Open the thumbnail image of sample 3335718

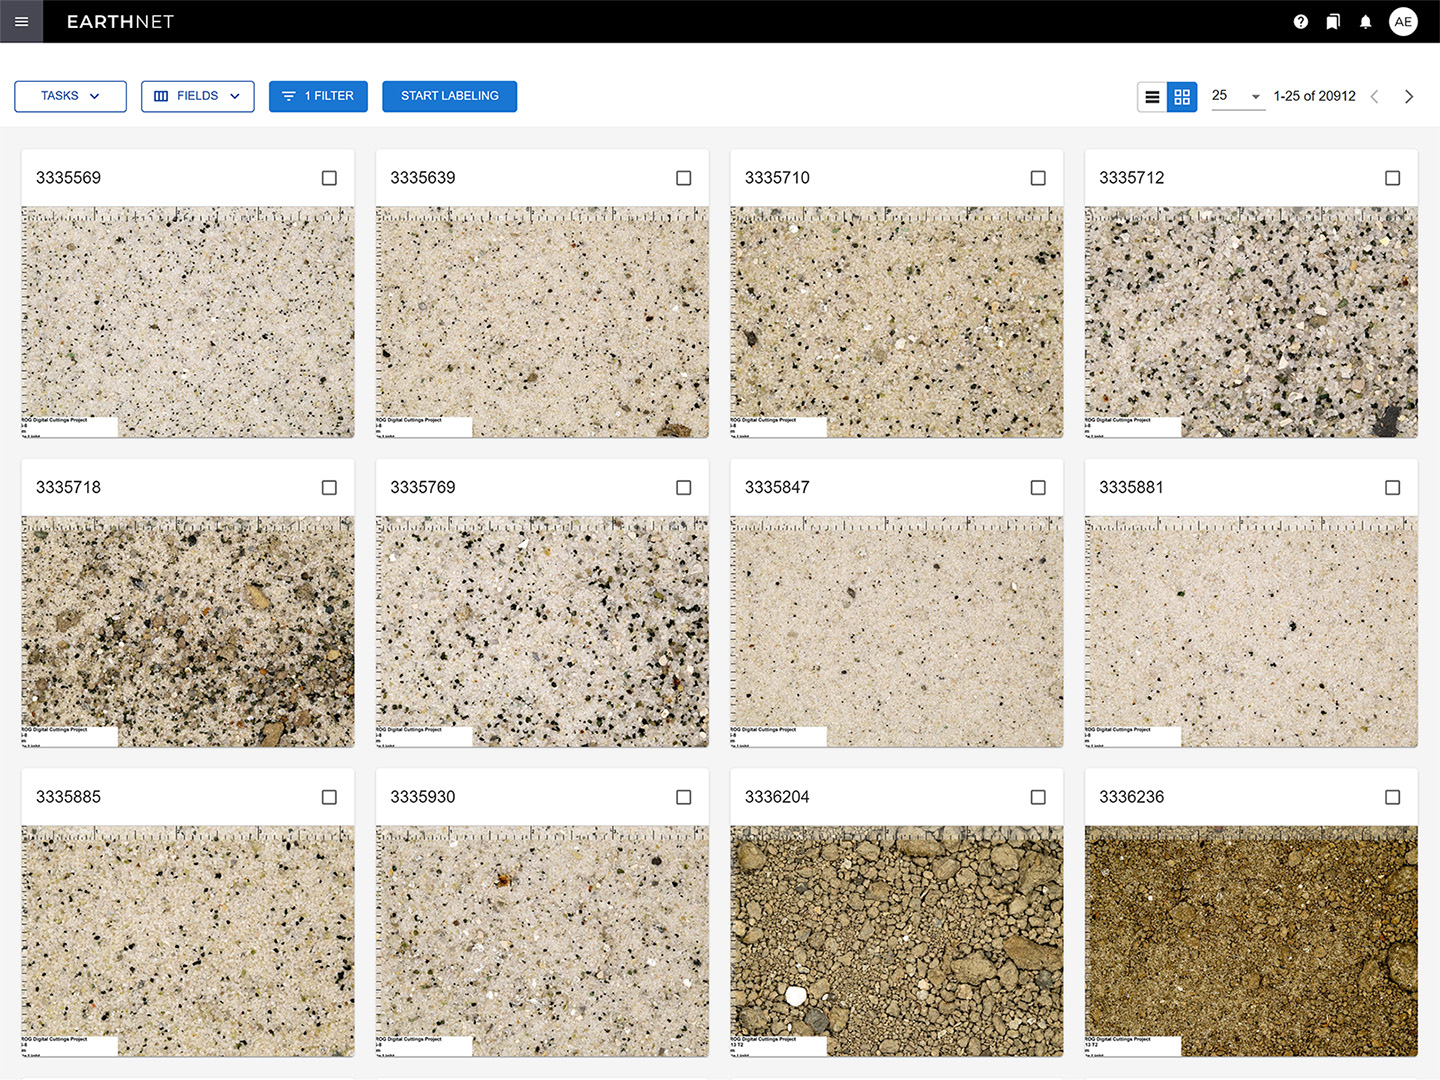coord(188,631)
